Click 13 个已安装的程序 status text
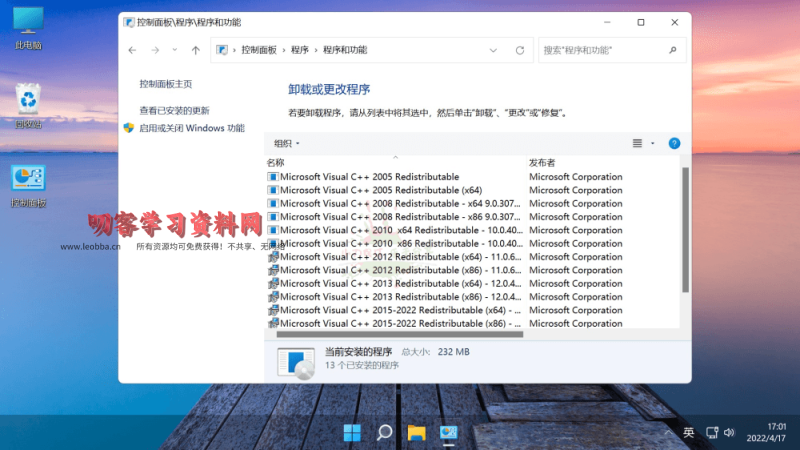This screenshot has height=450, width=800. (x=362, y=365)
